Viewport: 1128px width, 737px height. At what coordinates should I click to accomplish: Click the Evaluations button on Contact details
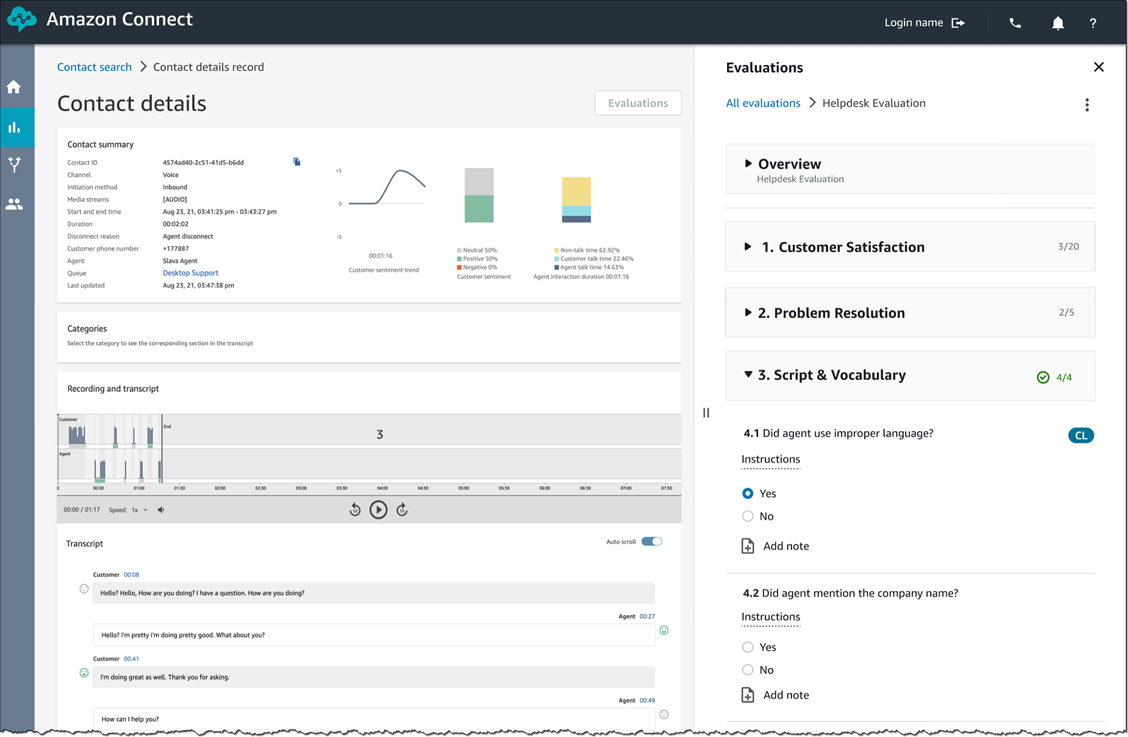[637, 102]
